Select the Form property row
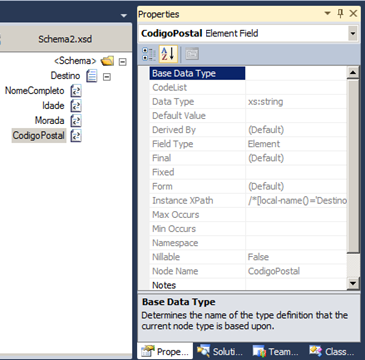This screenshot has width=365, height=360. [x=248, y=186]
